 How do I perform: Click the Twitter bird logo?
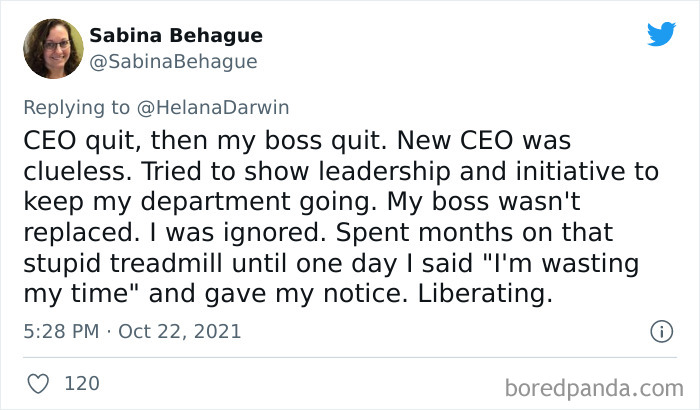pyautogui.click(x=661, y=34)
